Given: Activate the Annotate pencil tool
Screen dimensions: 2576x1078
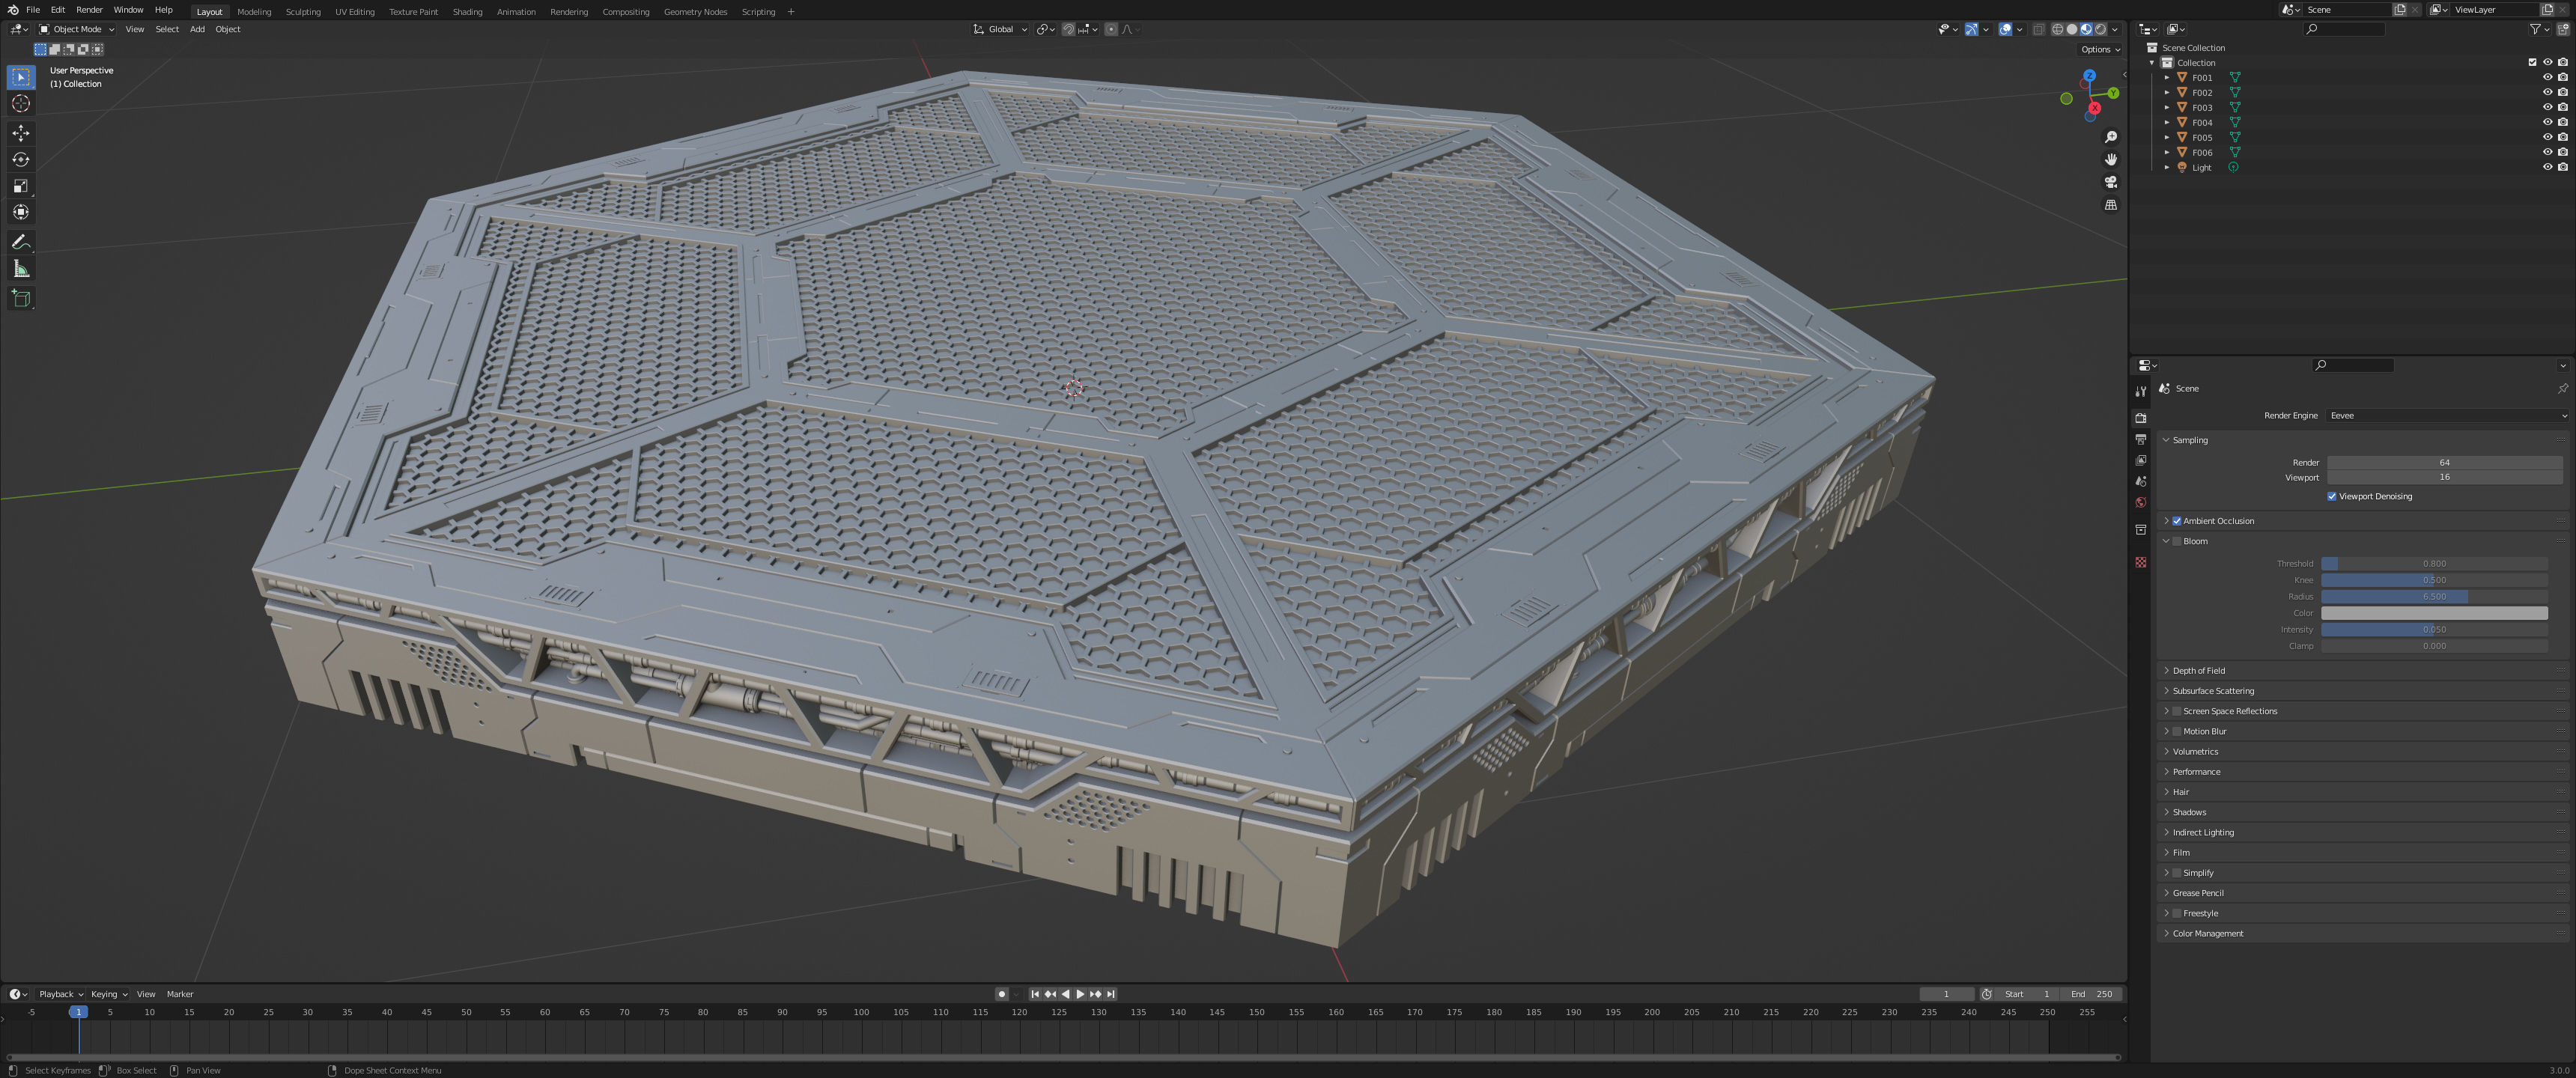Looking at the screenshot, I should click(x=21, y=242).
